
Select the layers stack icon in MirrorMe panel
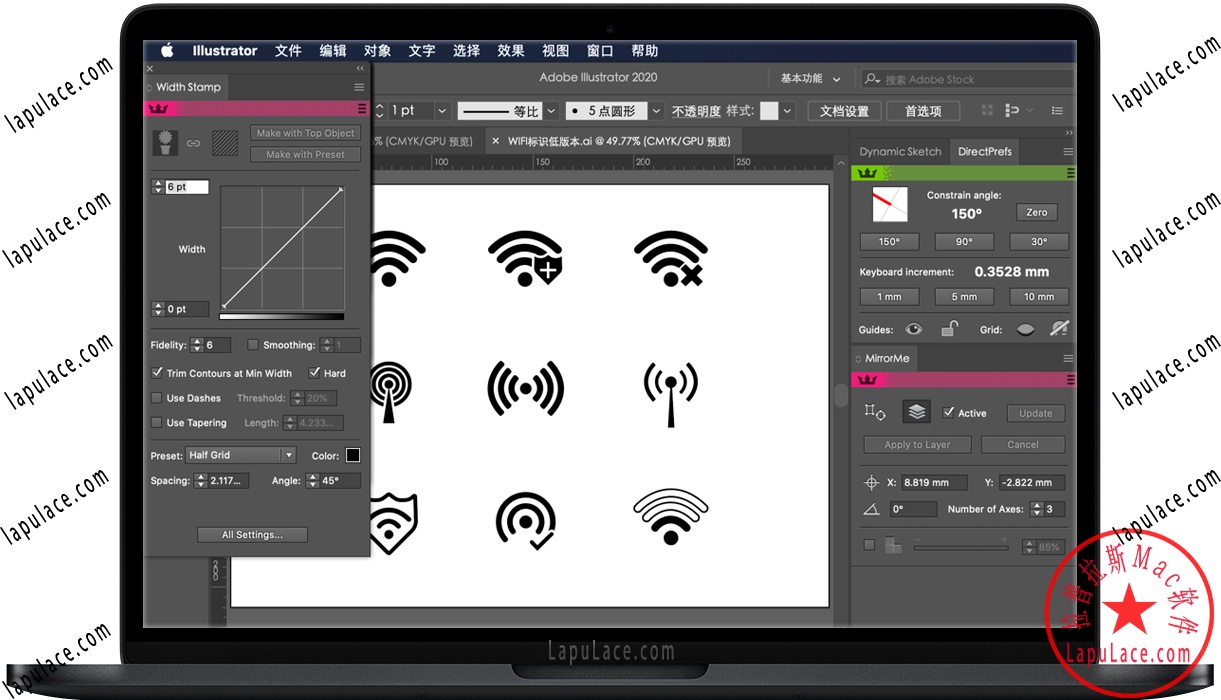pyautogui.click(x=917, y=410)
